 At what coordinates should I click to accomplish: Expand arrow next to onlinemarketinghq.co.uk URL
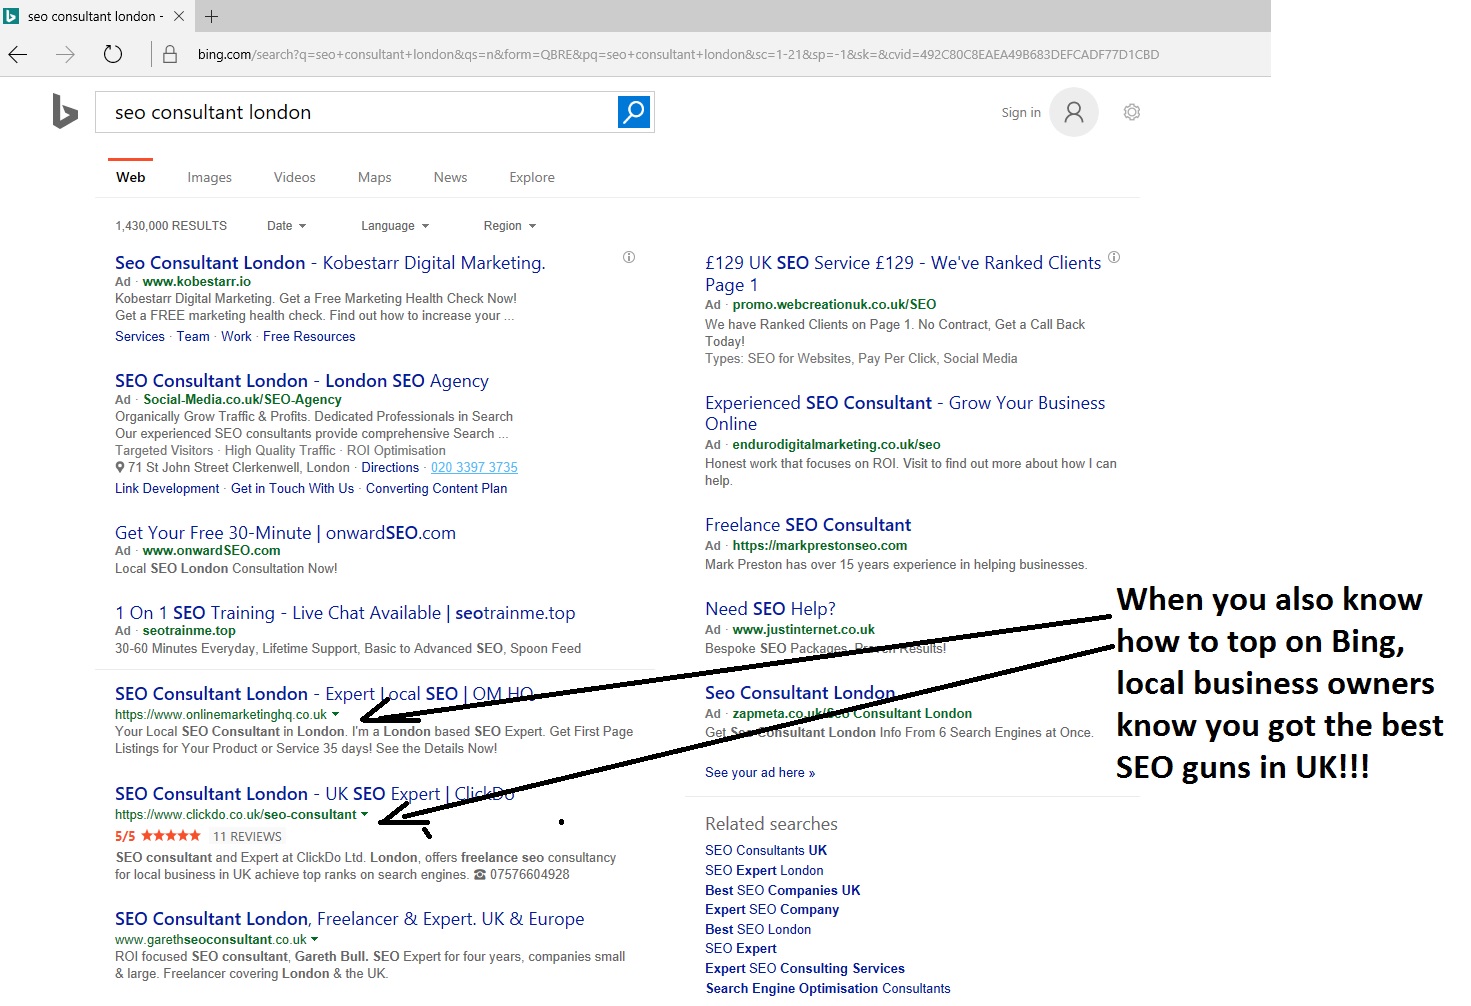coord(335,715)
